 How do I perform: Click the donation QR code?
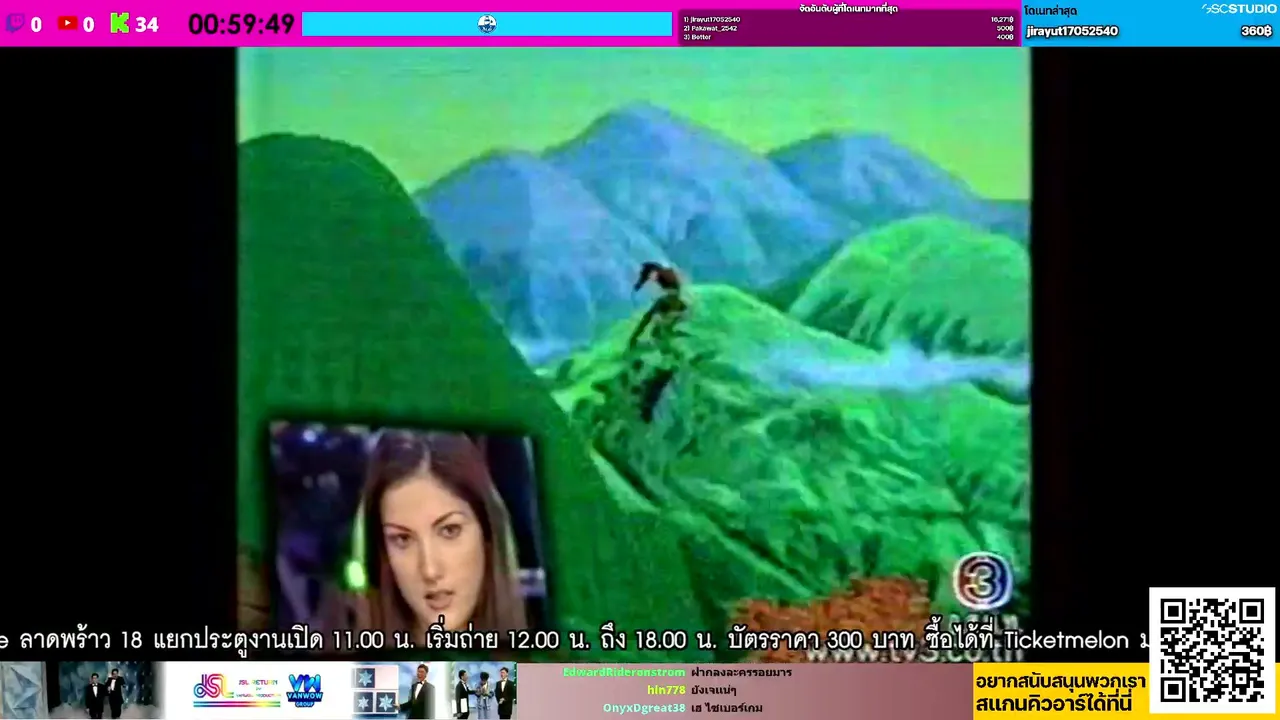click(1212, 649)
